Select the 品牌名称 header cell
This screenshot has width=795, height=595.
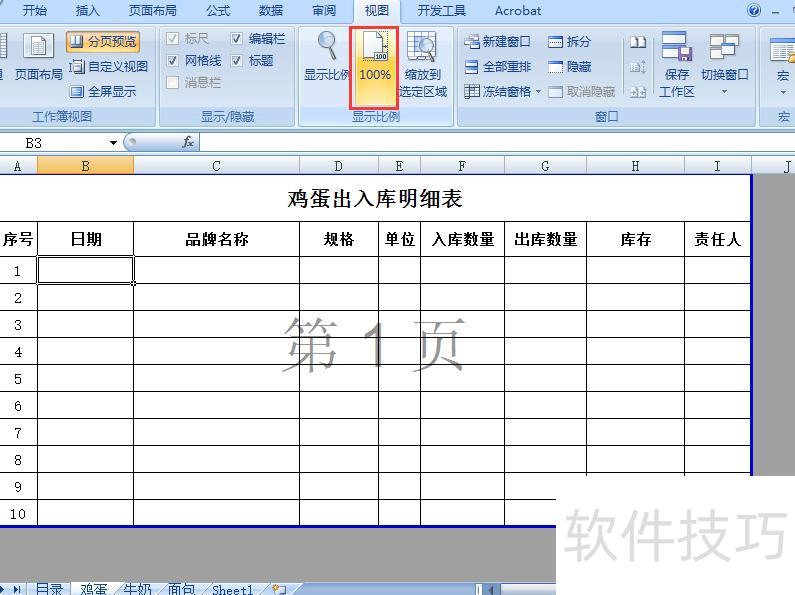pos(216,239)
